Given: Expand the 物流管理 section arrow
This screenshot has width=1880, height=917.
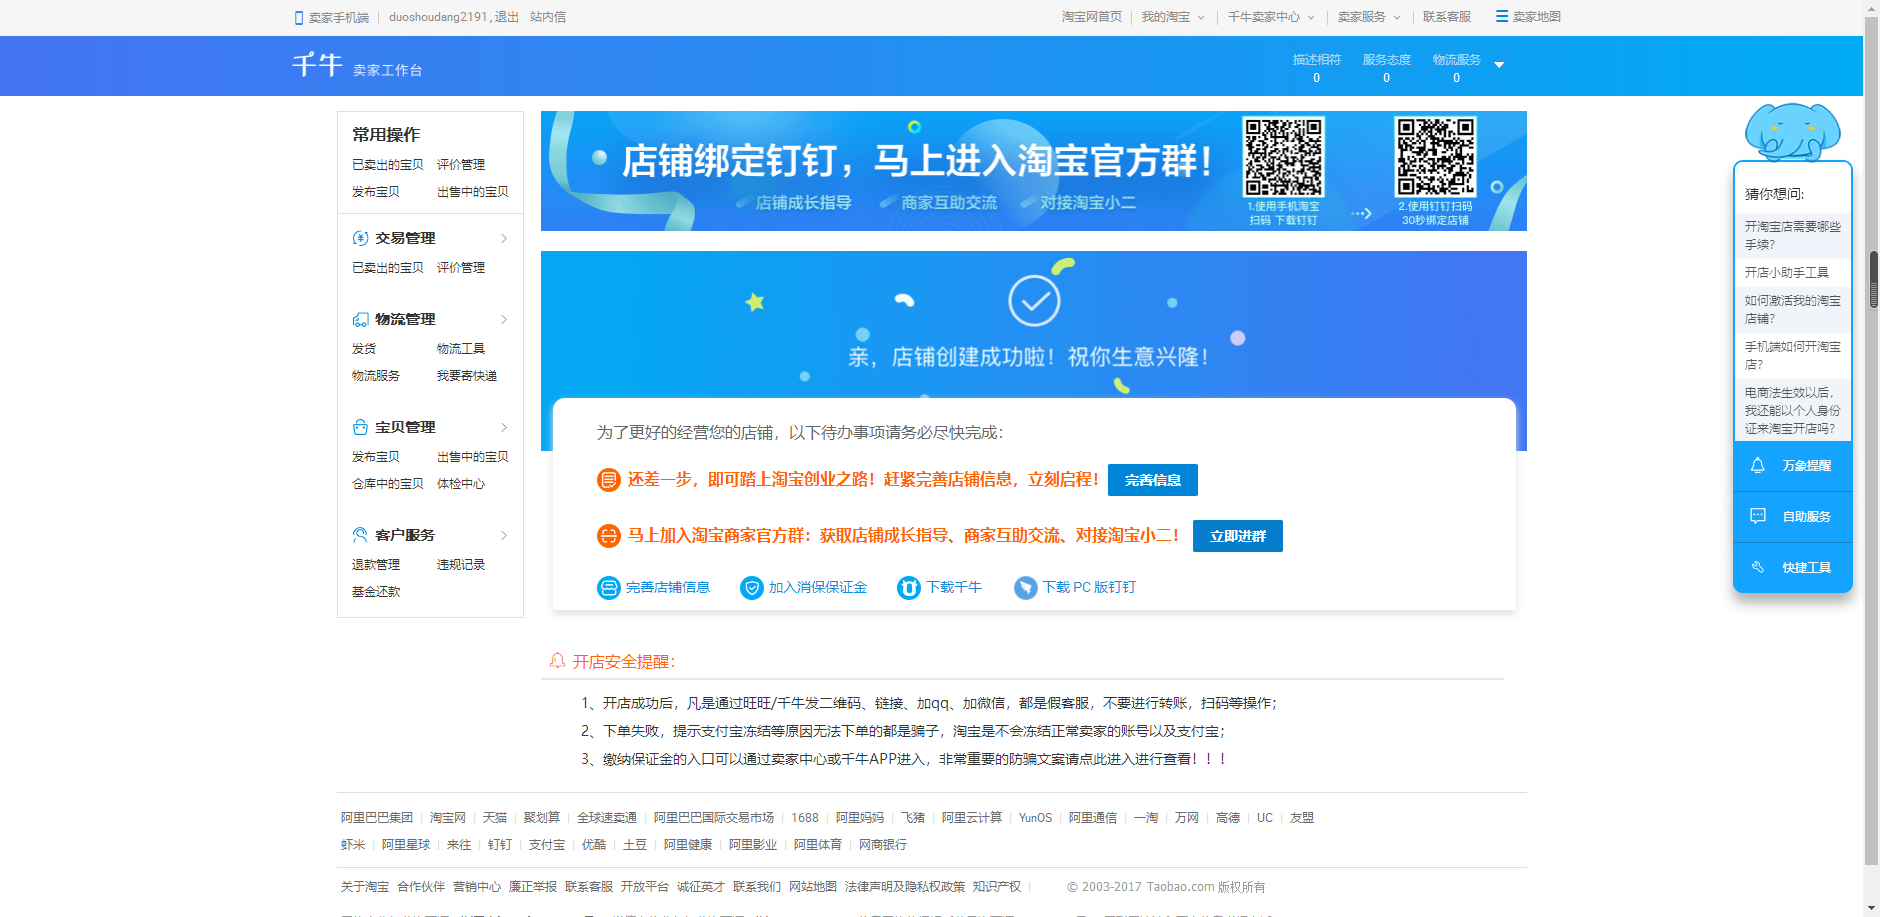Looking at the screenshot, I should [x=504, y=320].
